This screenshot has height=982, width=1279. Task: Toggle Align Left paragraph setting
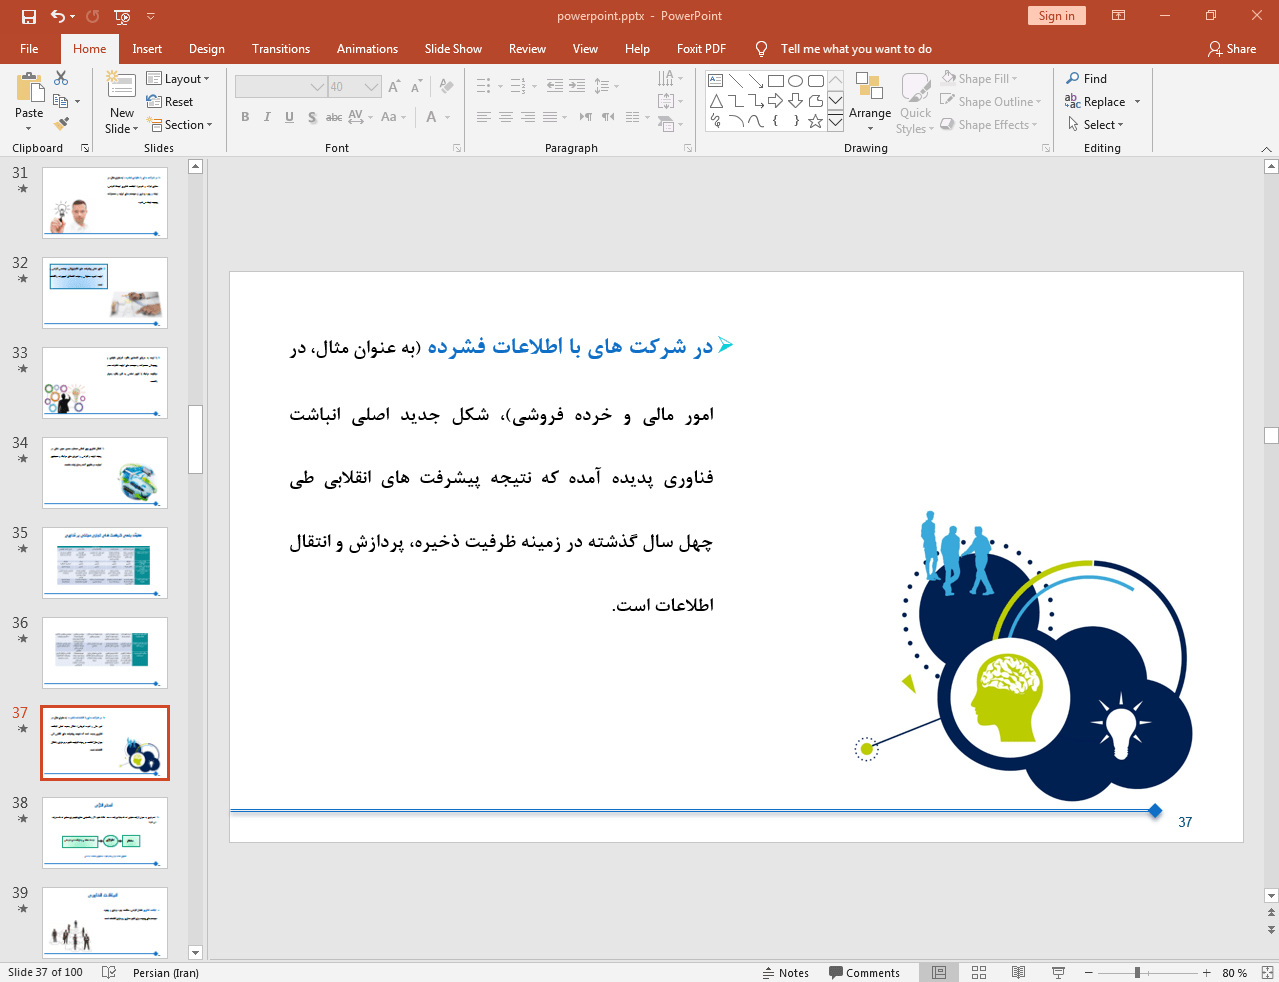point(484,117)
